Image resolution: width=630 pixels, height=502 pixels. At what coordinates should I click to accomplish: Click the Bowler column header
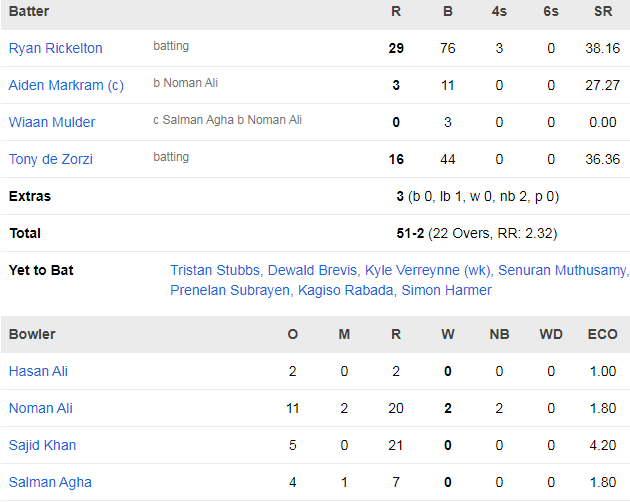tap(32, 334)
